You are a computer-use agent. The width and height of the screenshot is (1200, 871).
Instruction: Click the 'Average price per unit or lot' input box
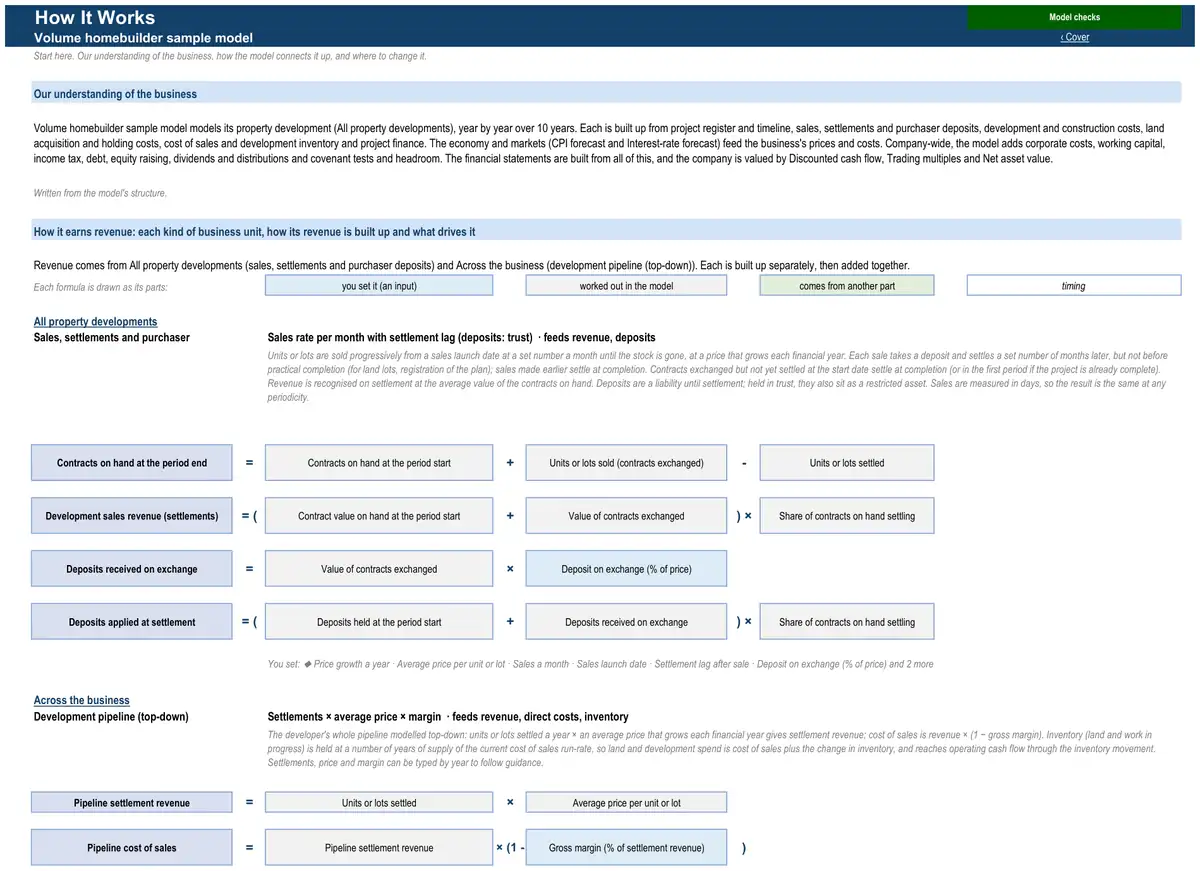626,803
